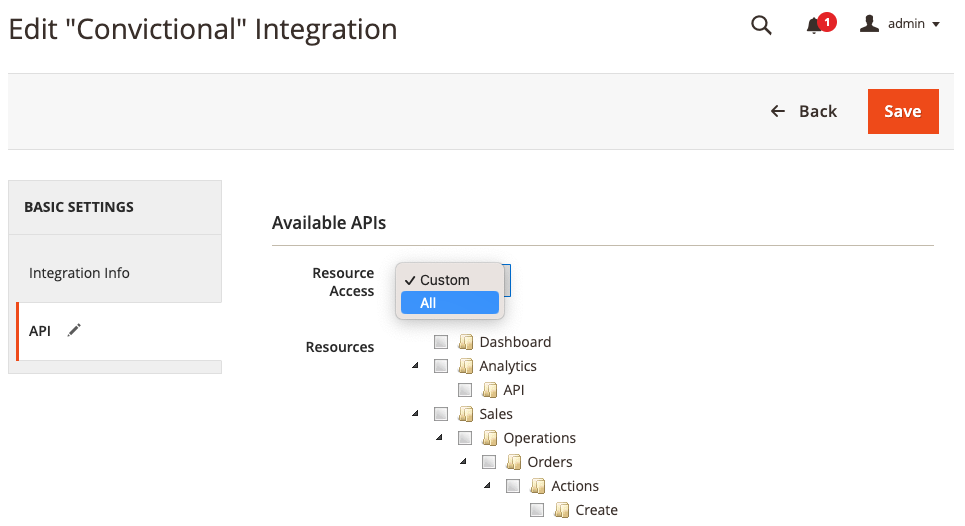Click the Analytics folder icon

tap(465, 366)
